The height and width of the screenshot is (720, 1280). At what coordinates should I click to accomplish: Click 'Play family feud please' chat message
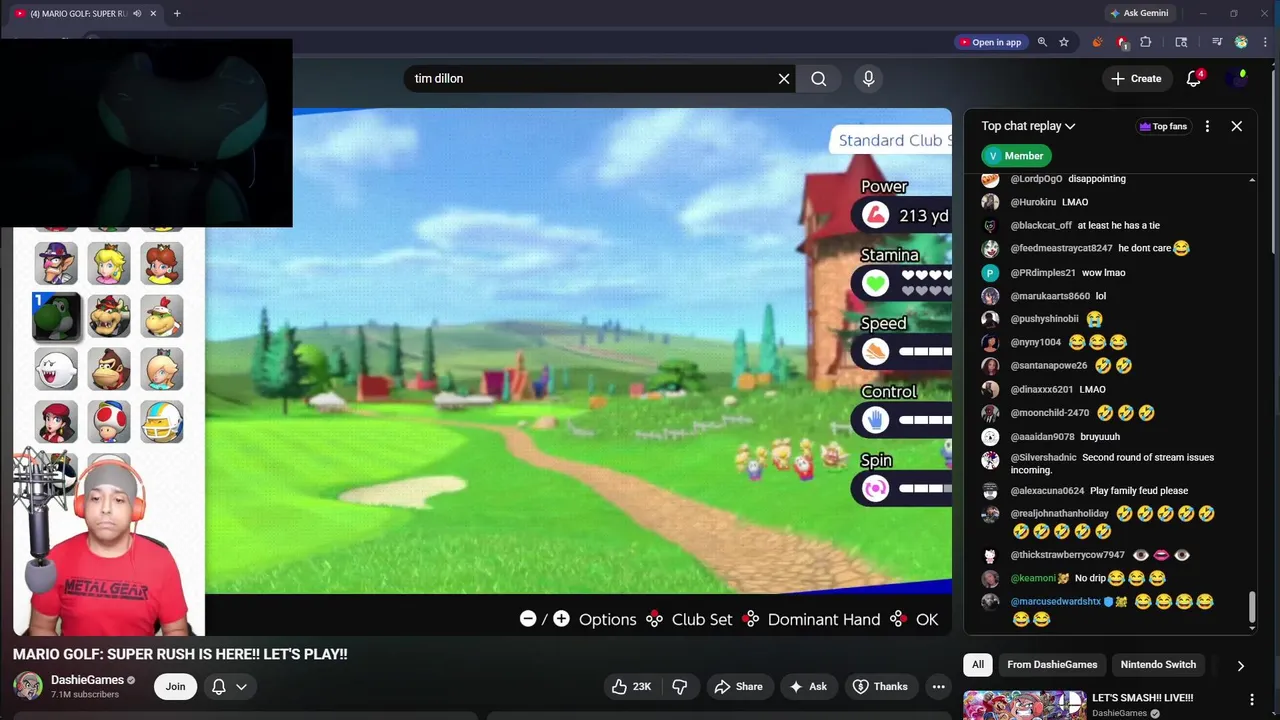[1139, 491]
